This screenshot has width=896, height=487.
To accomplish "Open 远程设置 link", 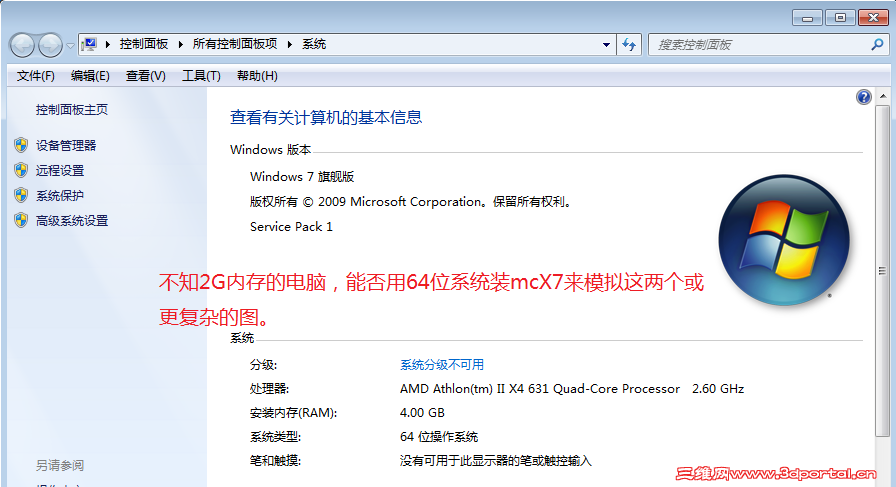I will [59, 171].
